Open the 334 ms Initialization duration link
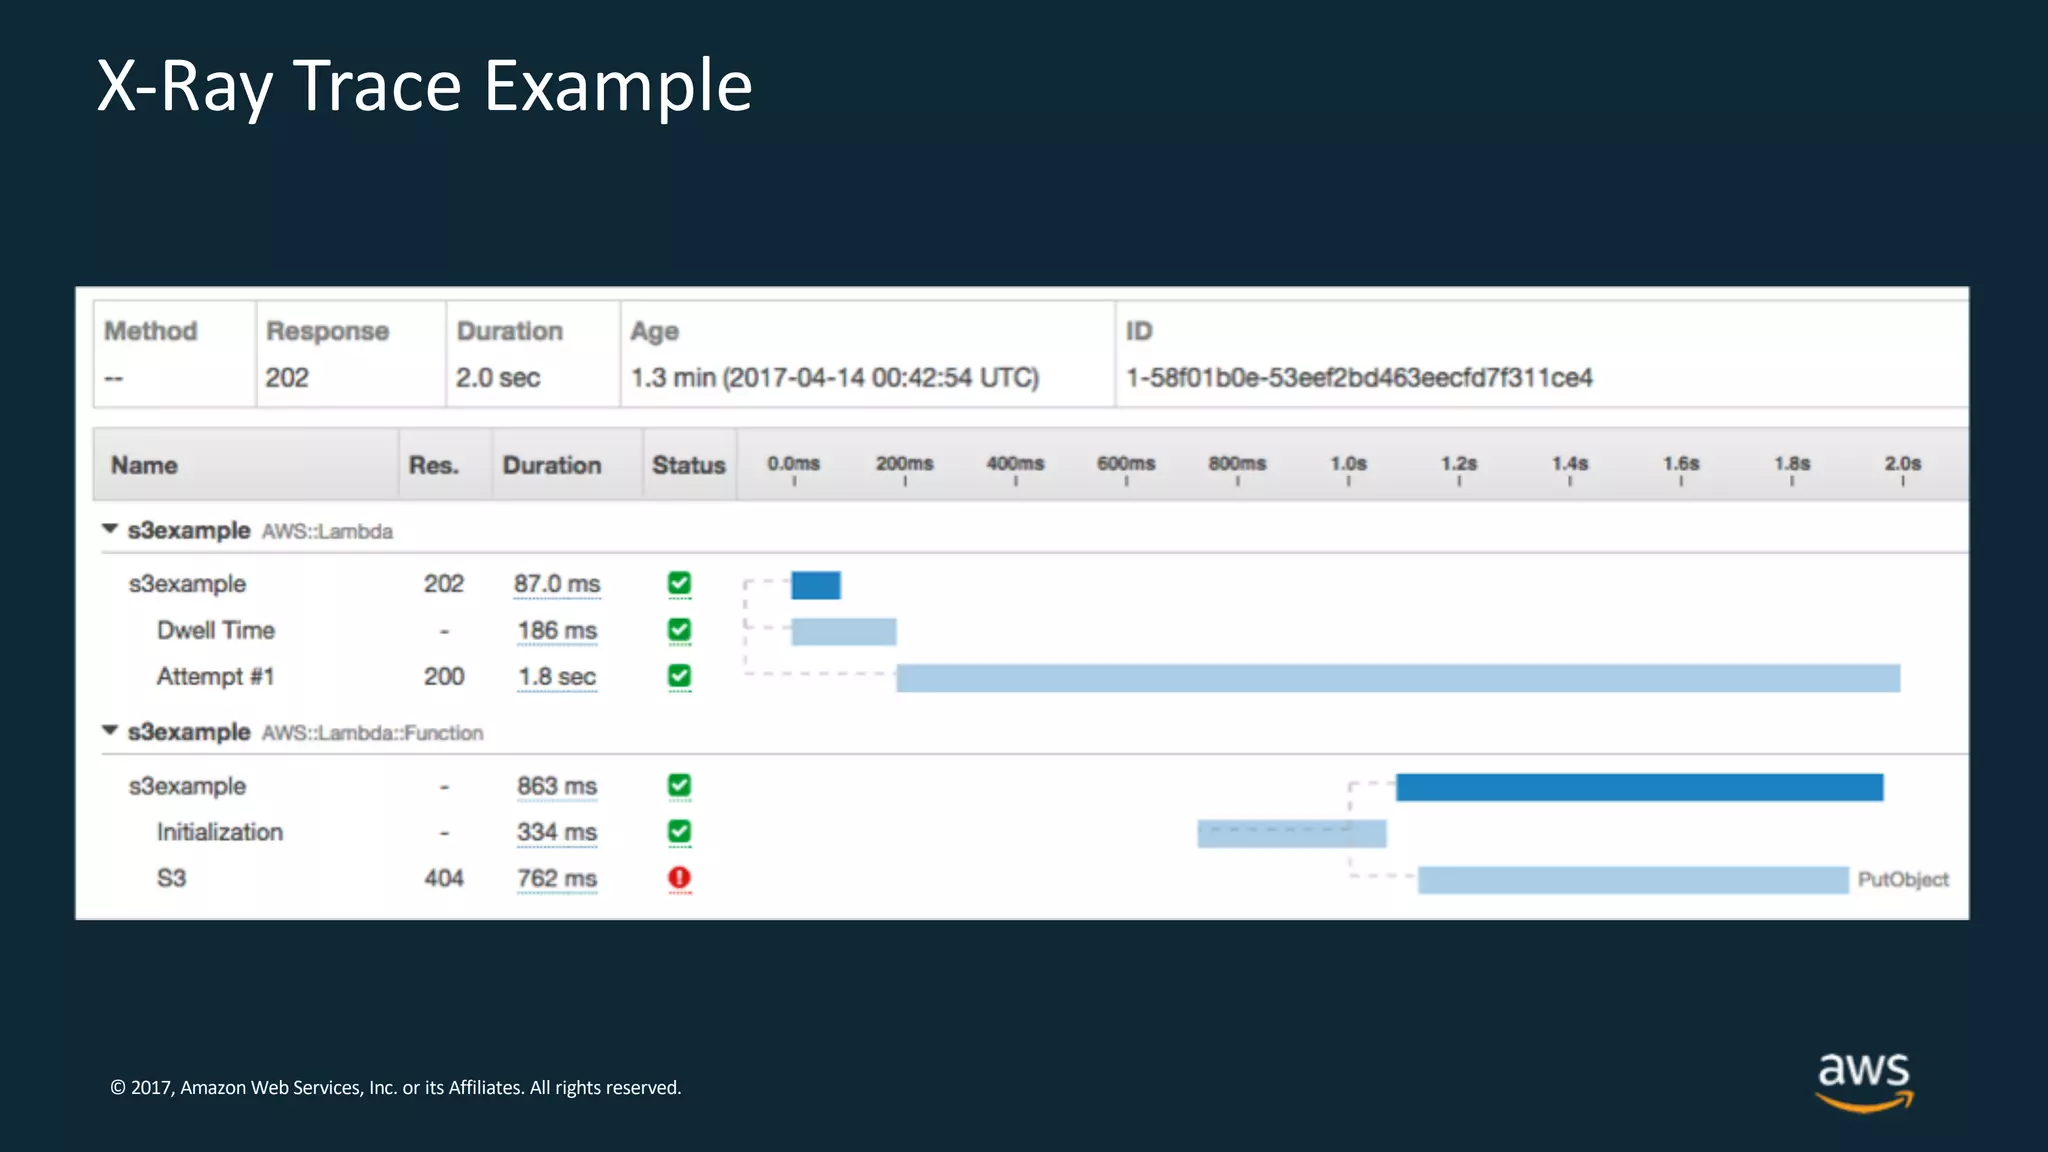This screenshot has width=2048, height=1152. click(556, 832)
